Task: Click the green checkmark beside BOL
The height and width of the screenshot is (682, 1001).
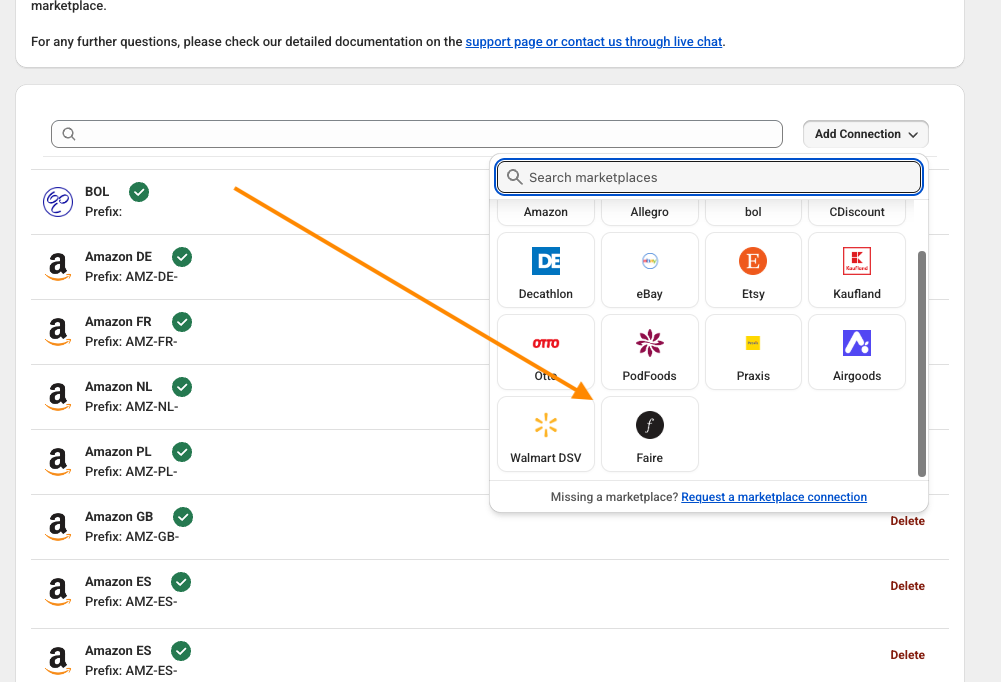Action: (139, 192)
